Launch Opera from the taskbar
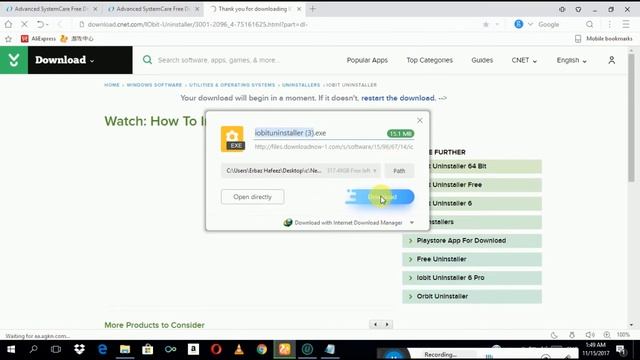The image size is (640, 360). (216, 349)
